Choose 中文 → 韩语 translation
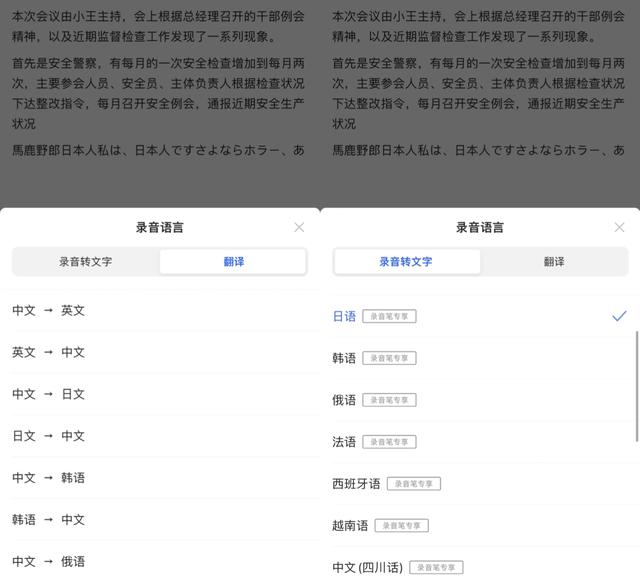 coord(160,478)
